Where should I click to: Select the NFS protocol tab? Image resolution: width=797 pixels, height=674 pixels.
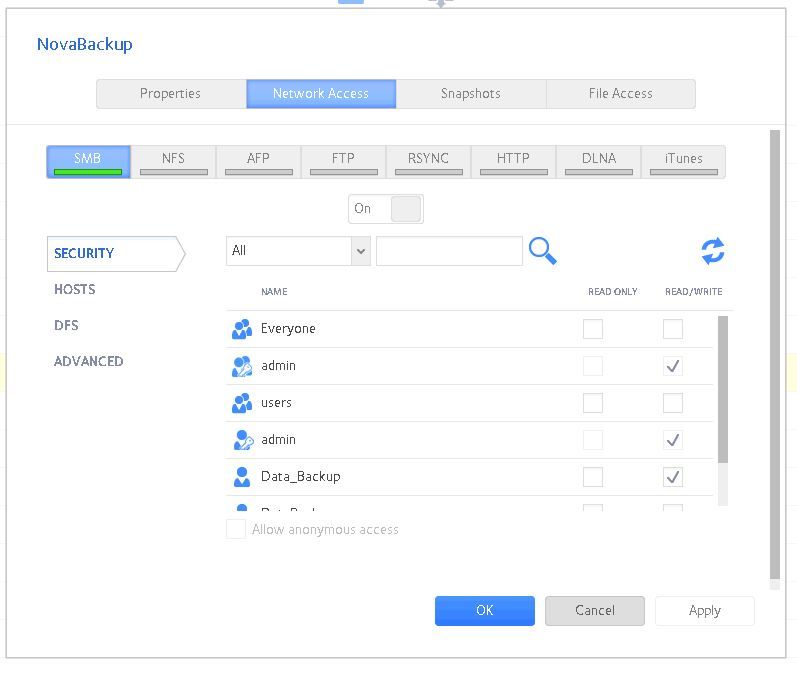pyautogui.click(x=173, y=161)
